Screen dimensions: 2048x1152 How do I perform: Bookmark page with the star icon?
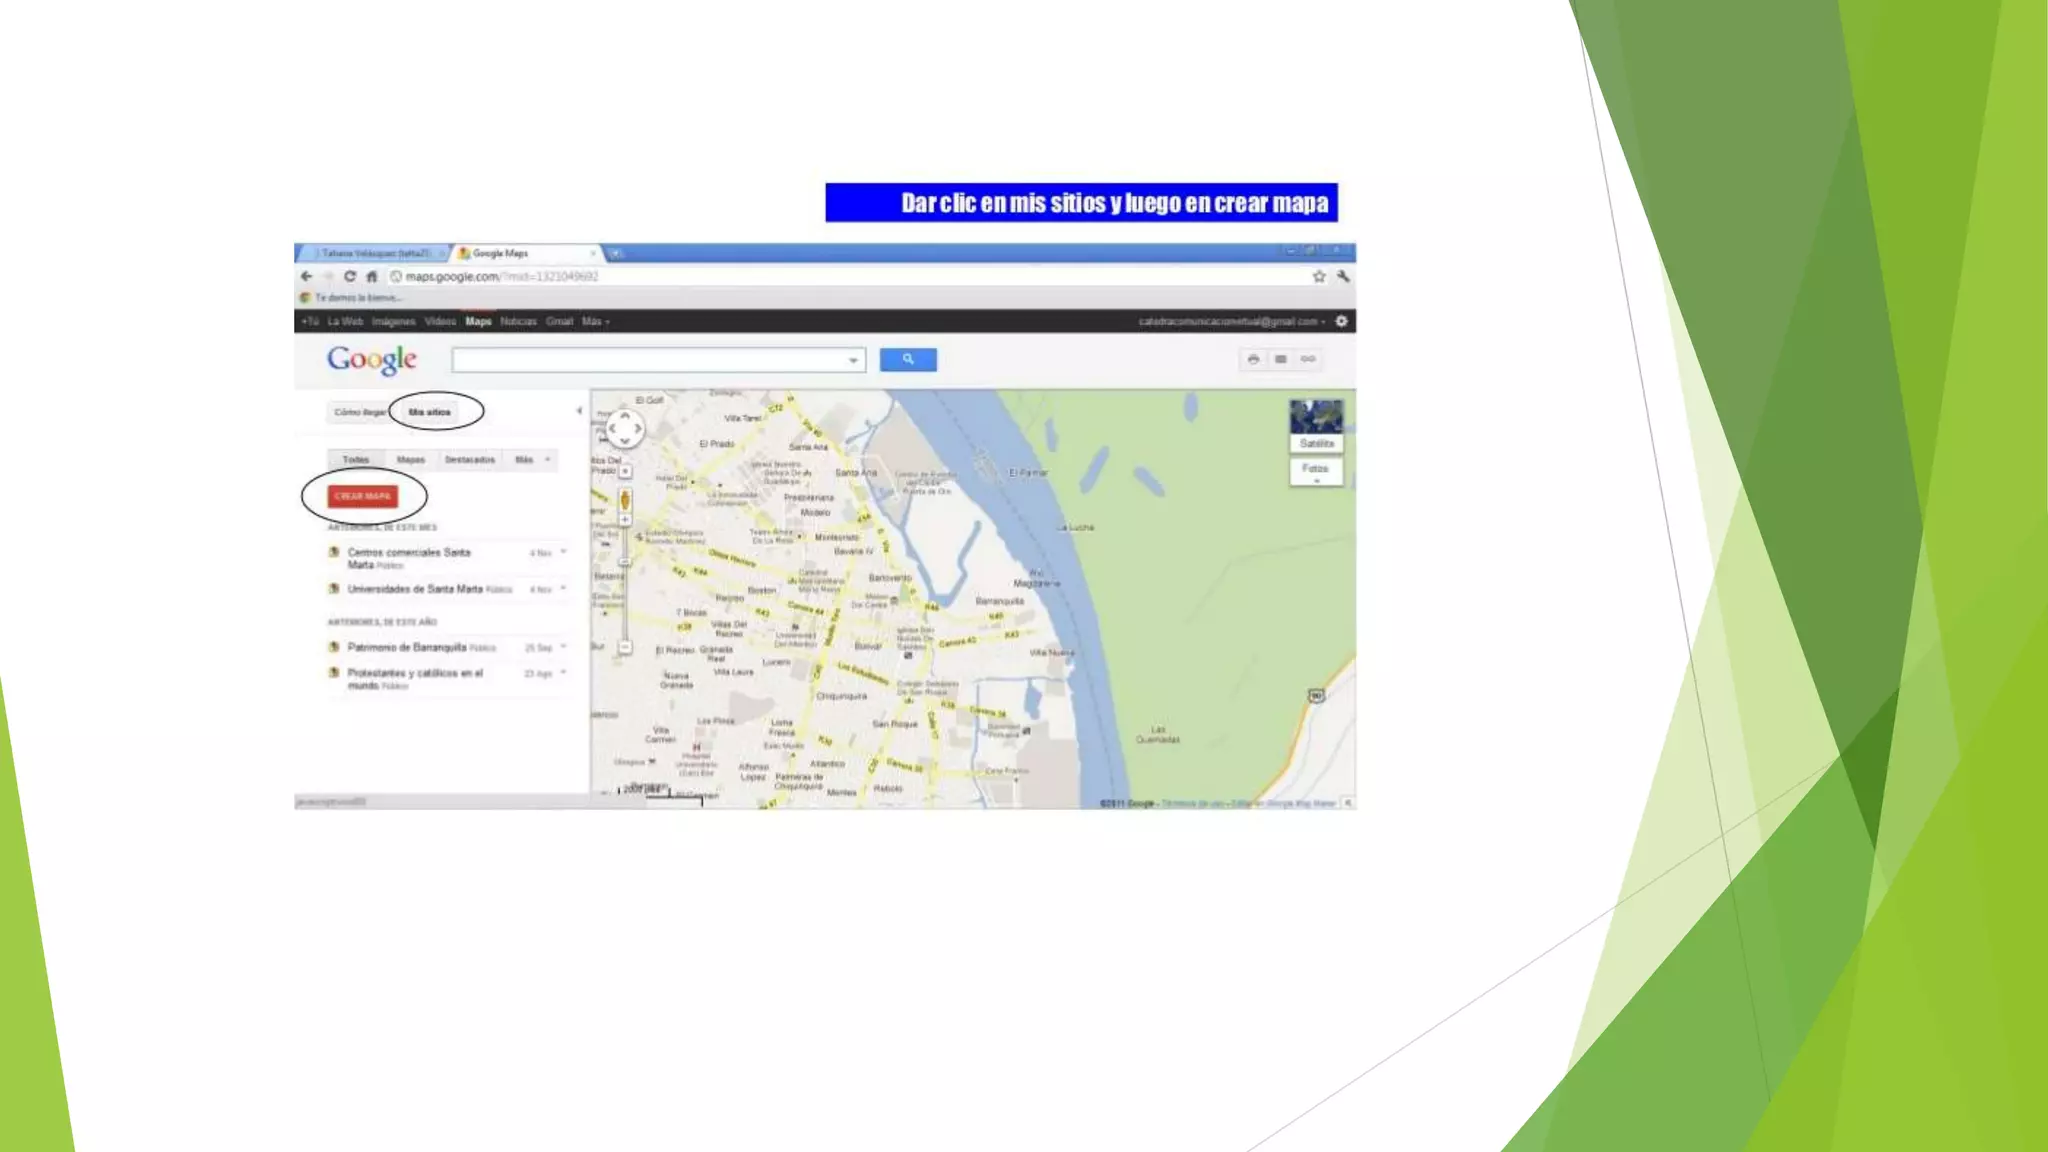coord(1319,277)
